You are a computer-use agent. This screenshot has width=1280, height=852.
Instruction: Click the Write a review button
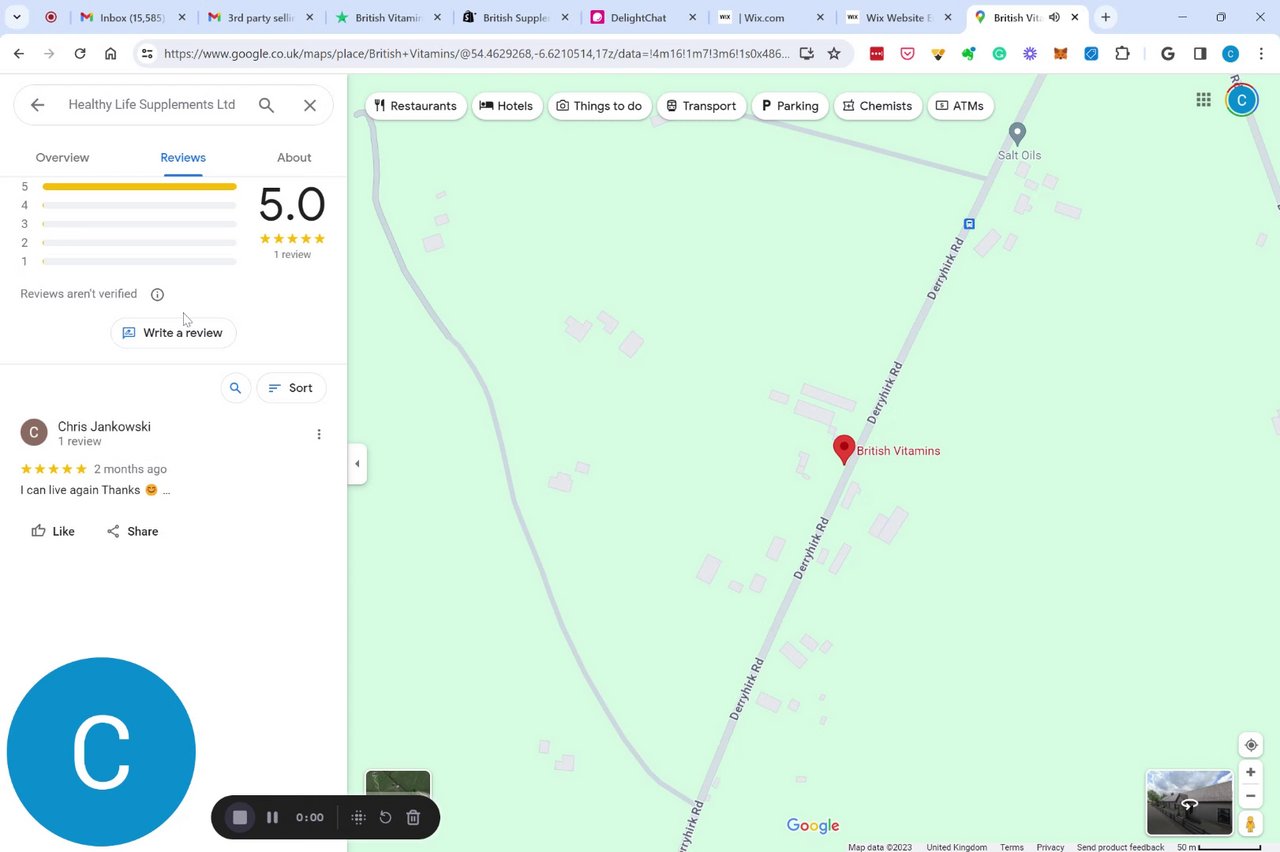pos(173,333)
